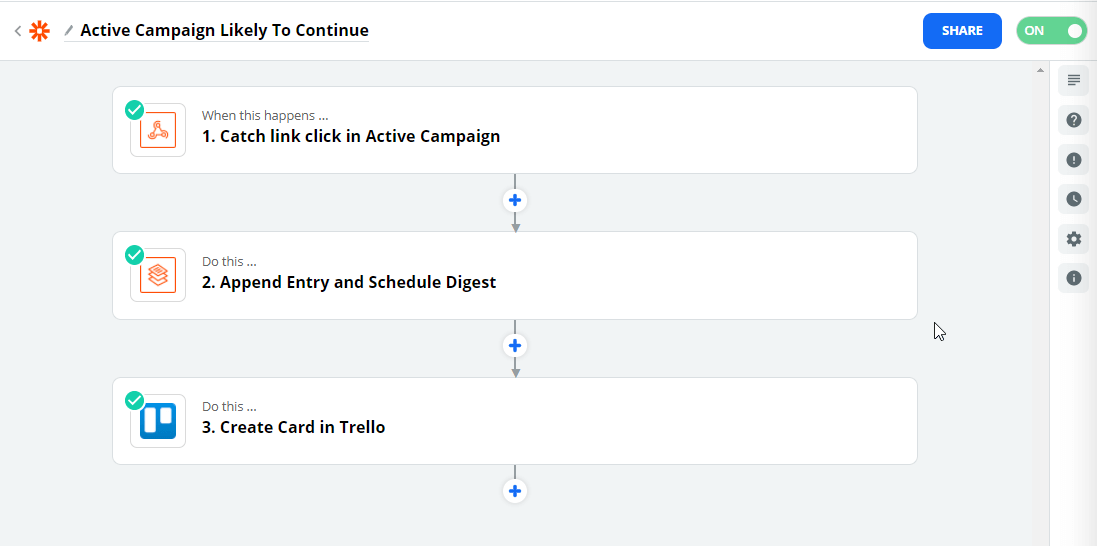Click the pencil icon to rename the Zap
1097x546 pixels.
point(69,31)
